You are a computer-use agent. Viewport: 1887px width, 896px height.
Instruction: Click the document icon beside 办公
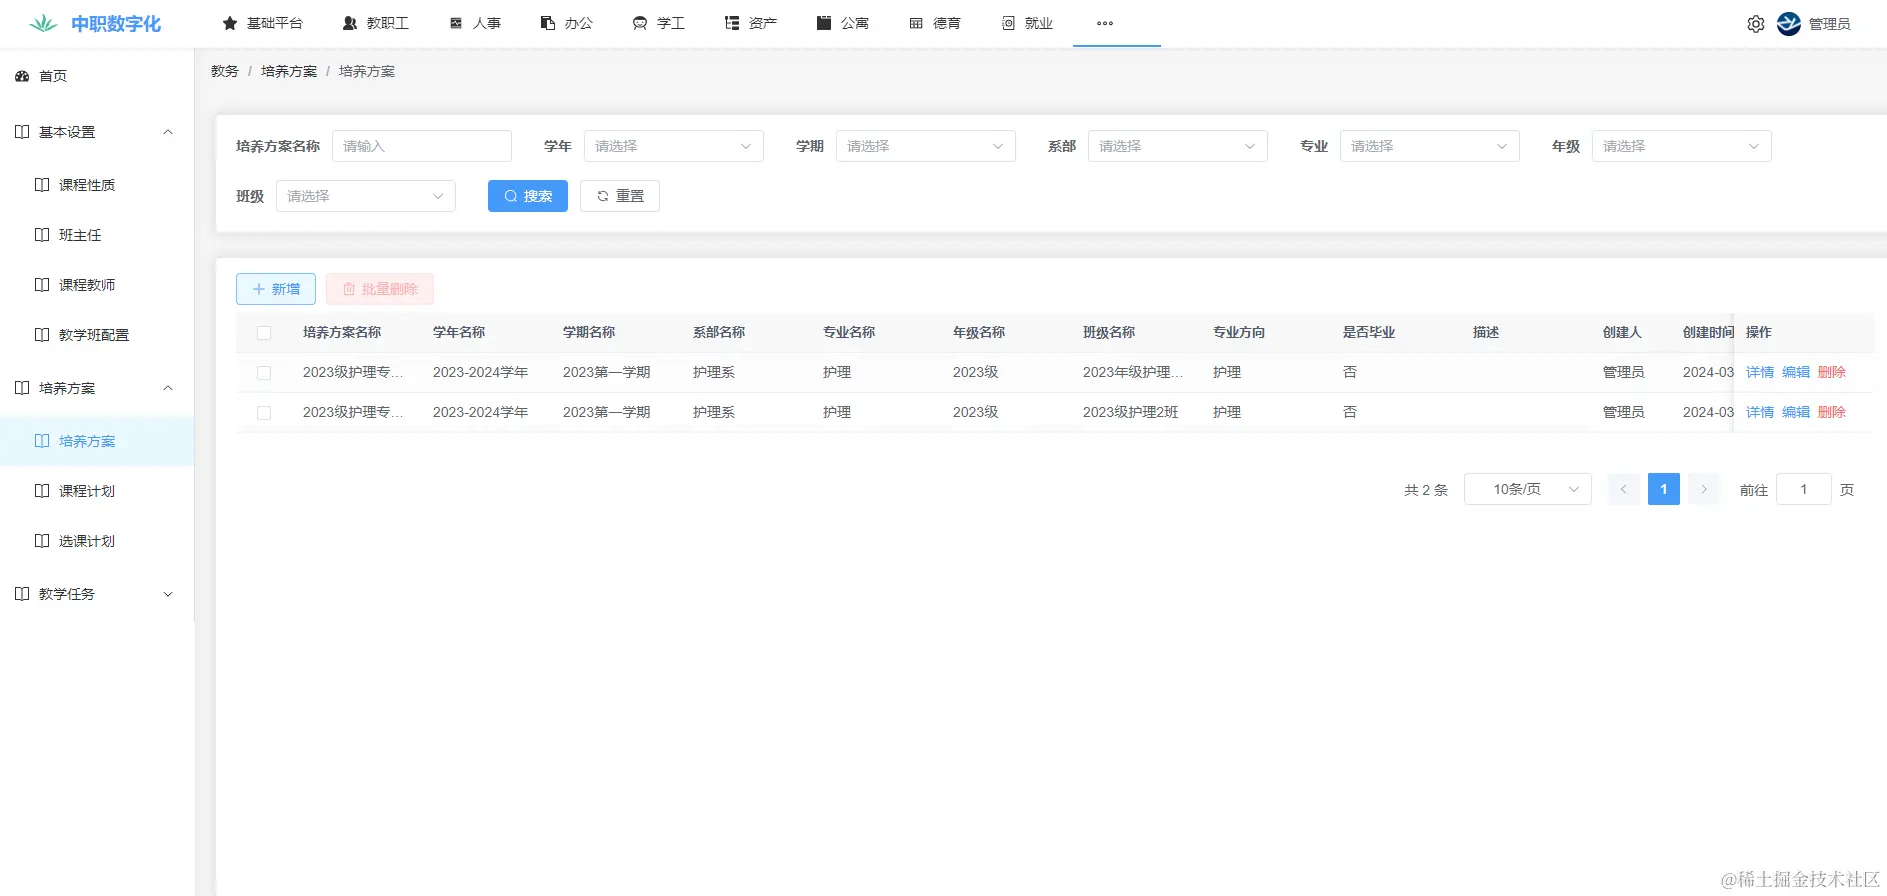pyautogui.click(x=548, y=23)
